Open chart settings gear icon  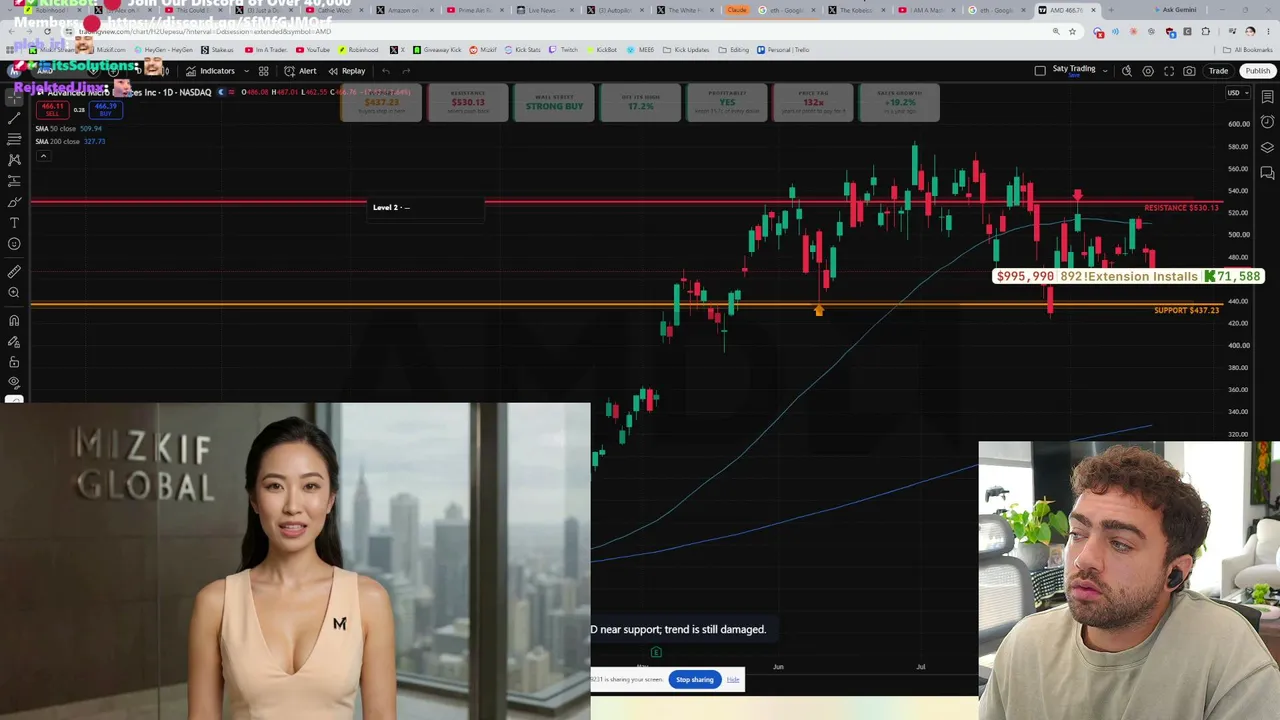[1148, 71]
